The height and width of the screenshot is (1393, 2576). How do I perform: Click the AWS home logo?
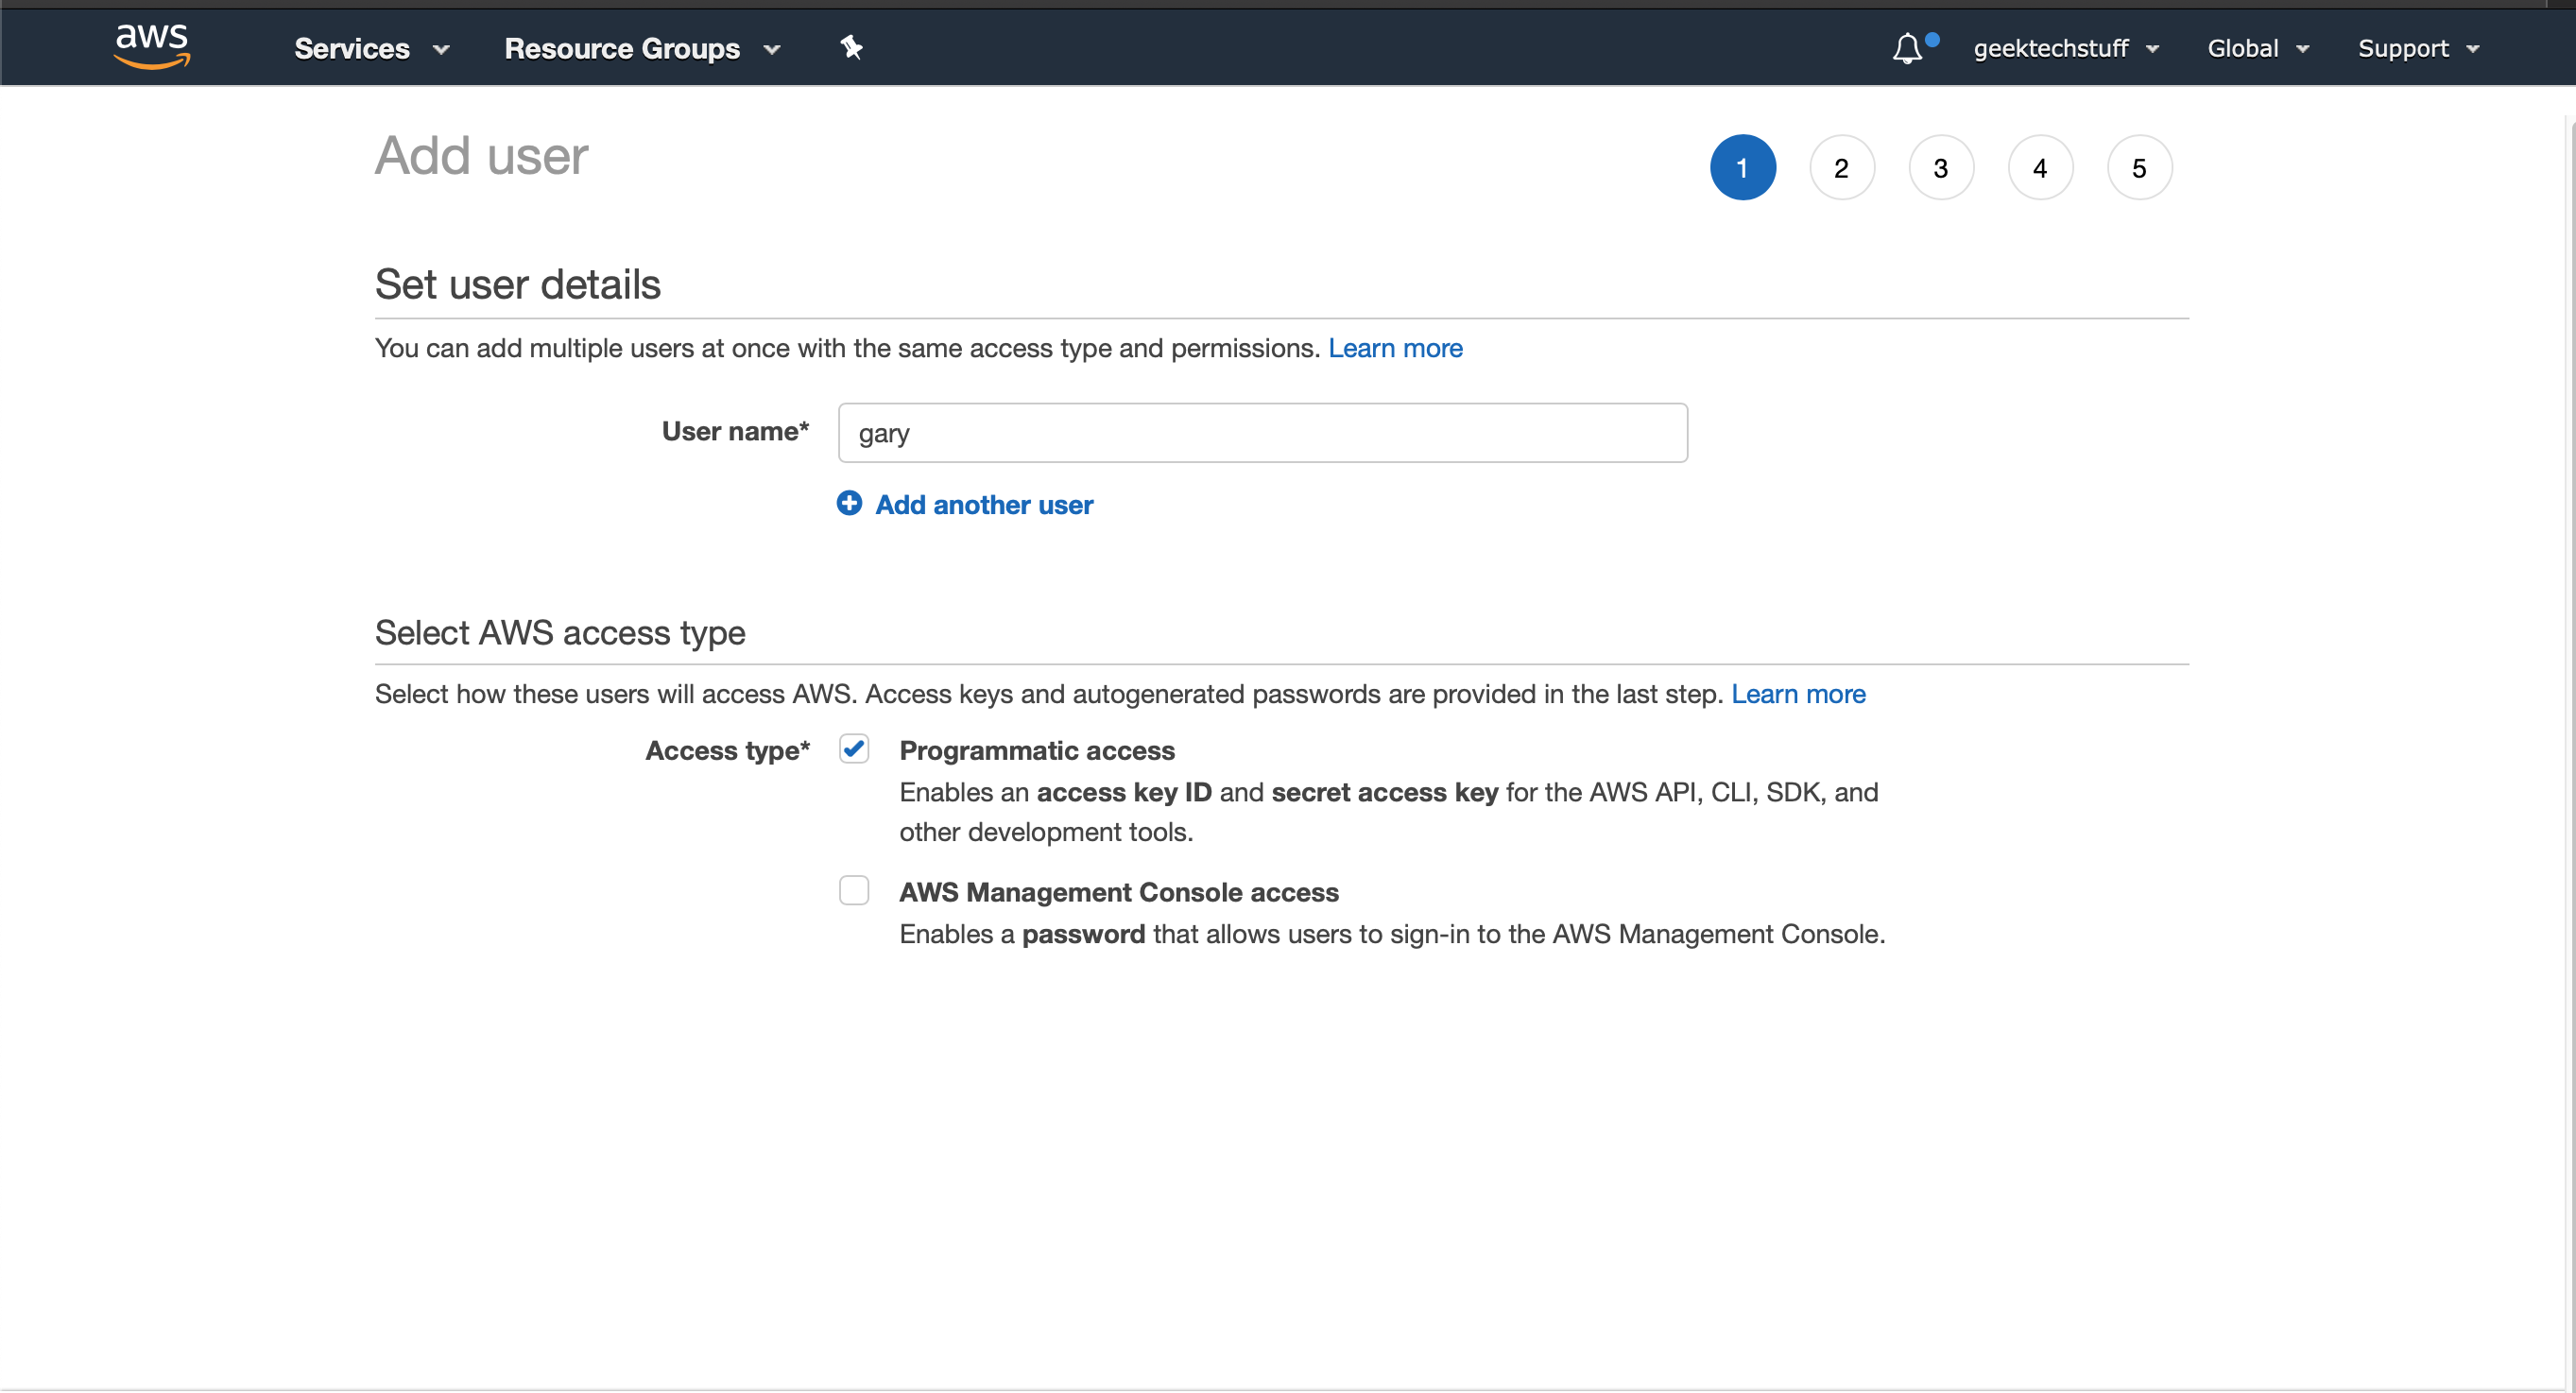tap(152, 46)
